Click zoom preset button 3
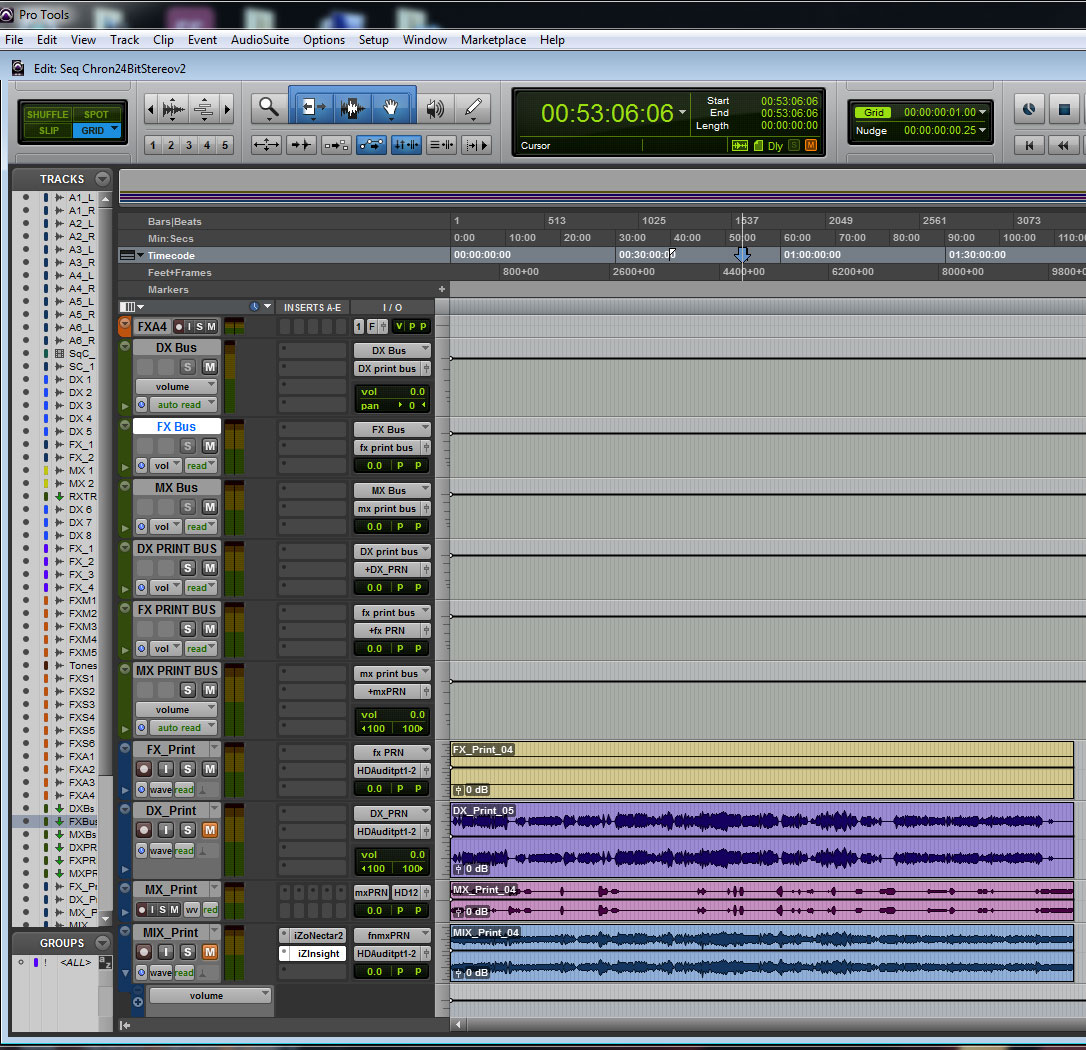1086x1050 pixels. pyautogui.click(x=188, y=145)
